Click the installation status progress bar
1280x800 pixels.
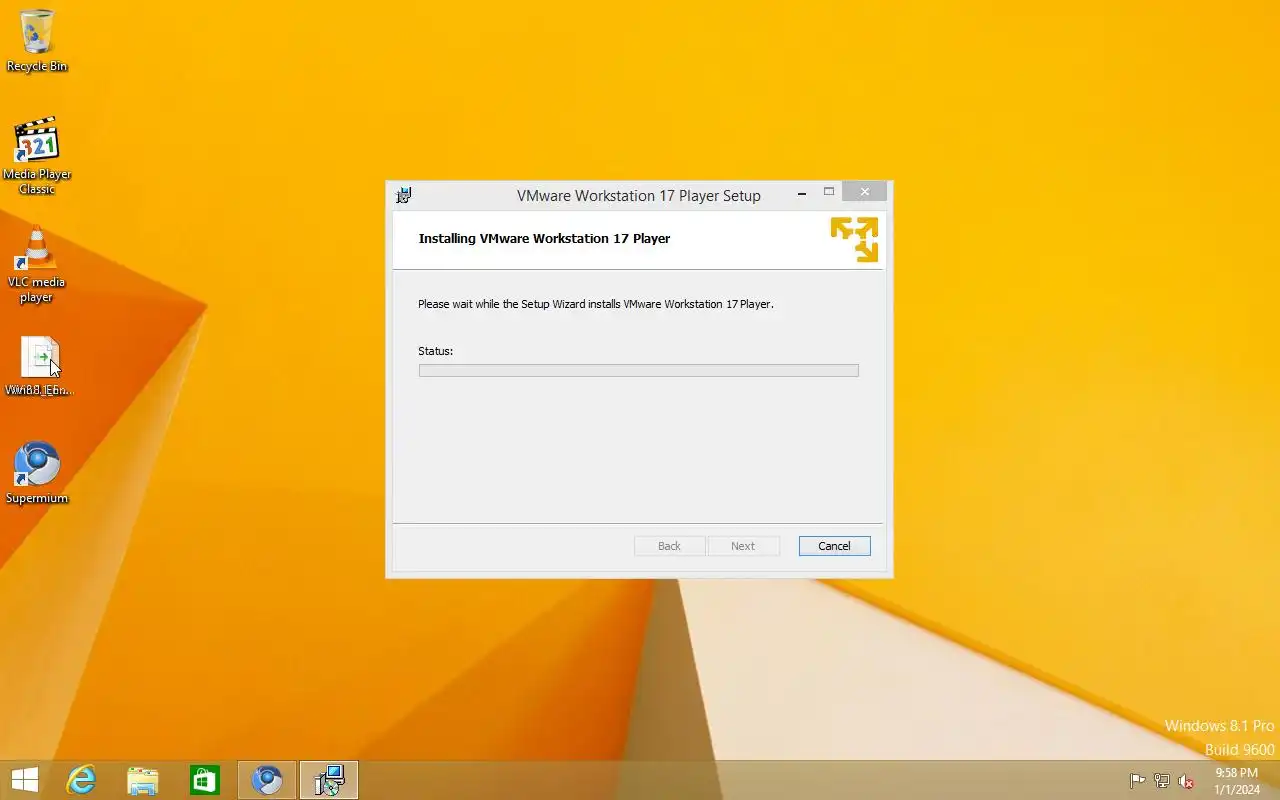tap(638, 370)
